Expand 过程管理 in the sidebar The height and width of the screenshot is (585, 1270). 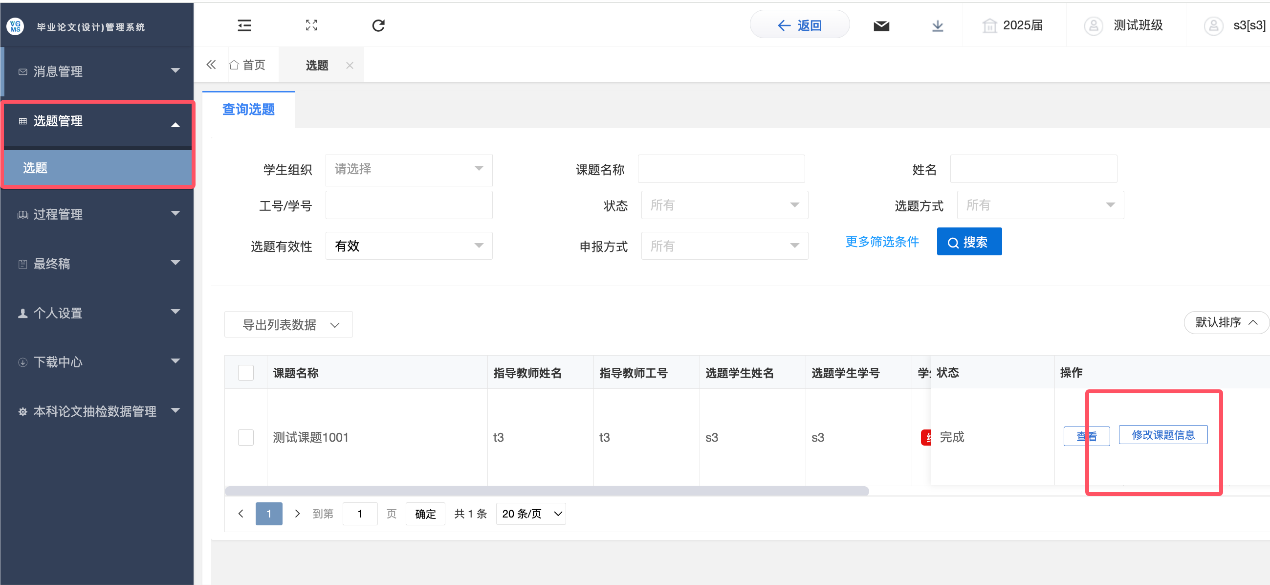pyautogui.click(x=97, y=214)
